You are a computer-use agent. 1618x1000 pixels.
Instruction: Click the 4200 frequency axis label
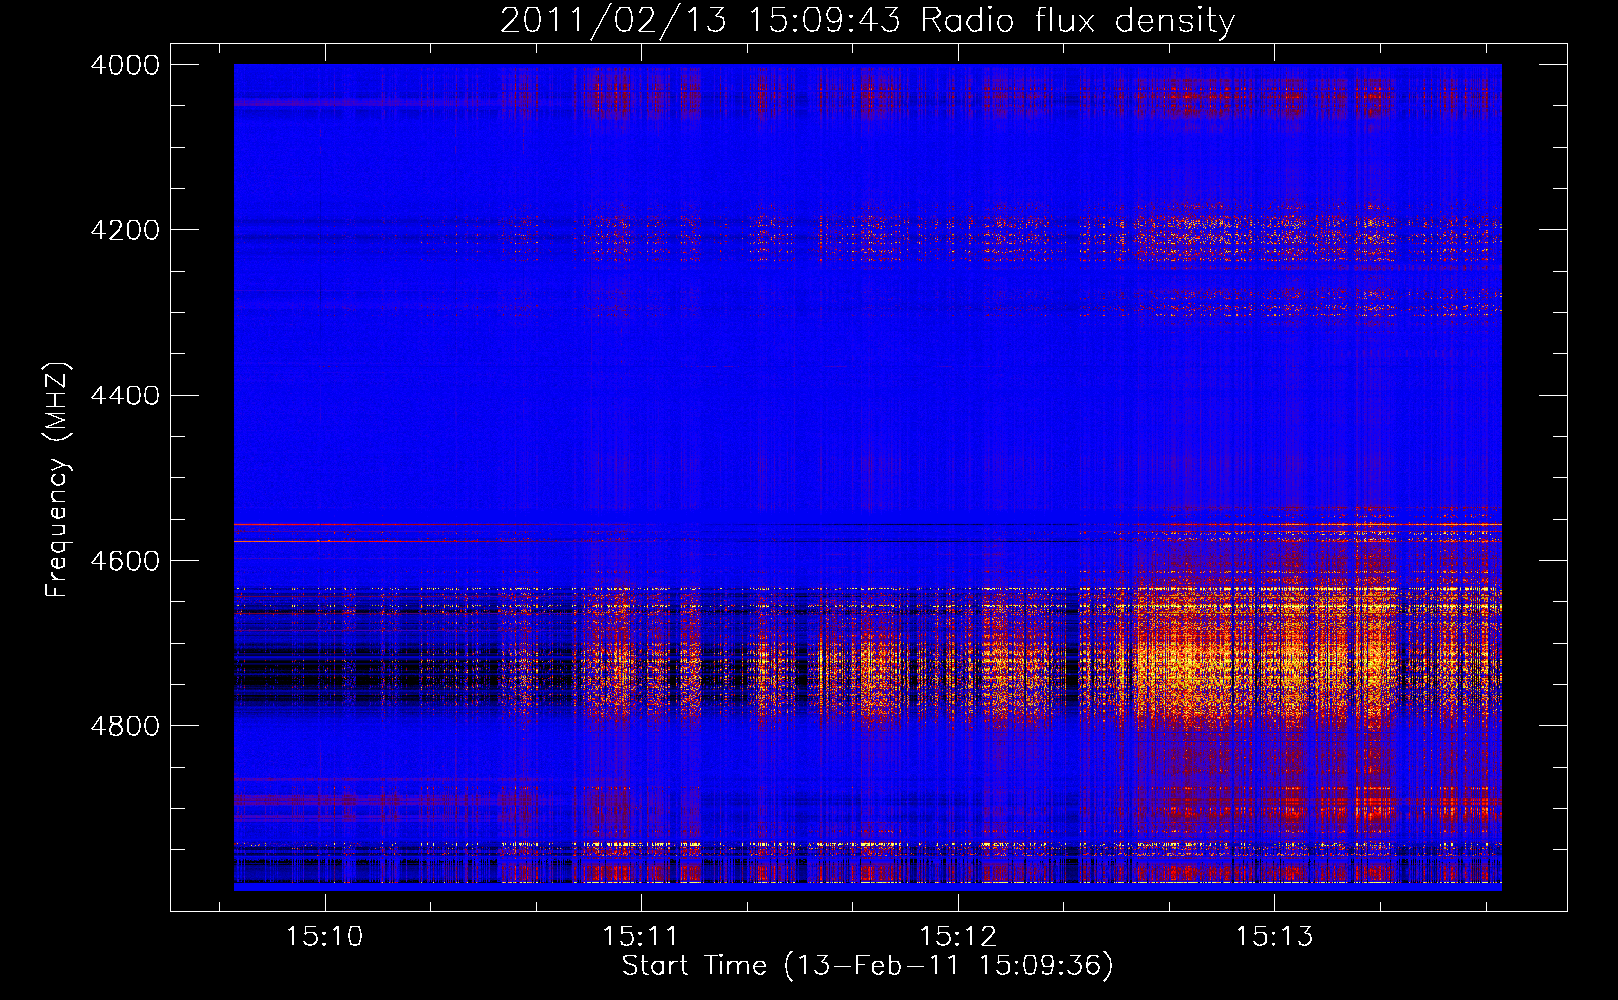coord(125,230)
